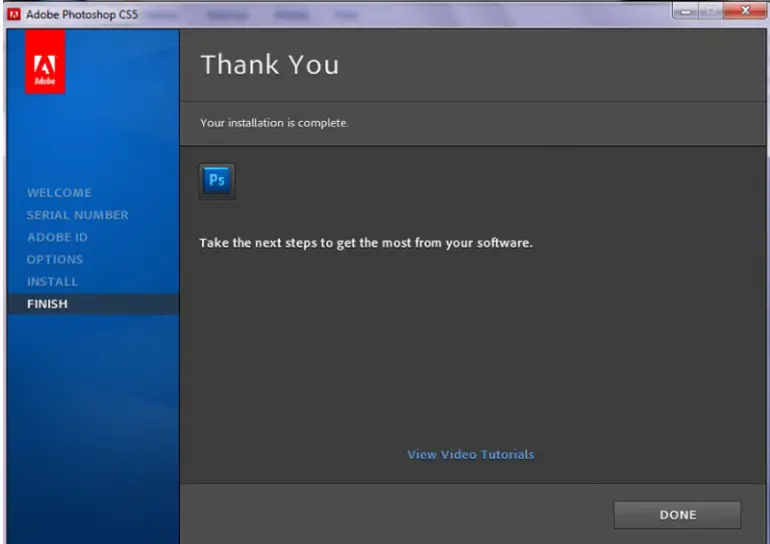
Task: Open the OPTIONS step in sidebar
Action: 55,259
